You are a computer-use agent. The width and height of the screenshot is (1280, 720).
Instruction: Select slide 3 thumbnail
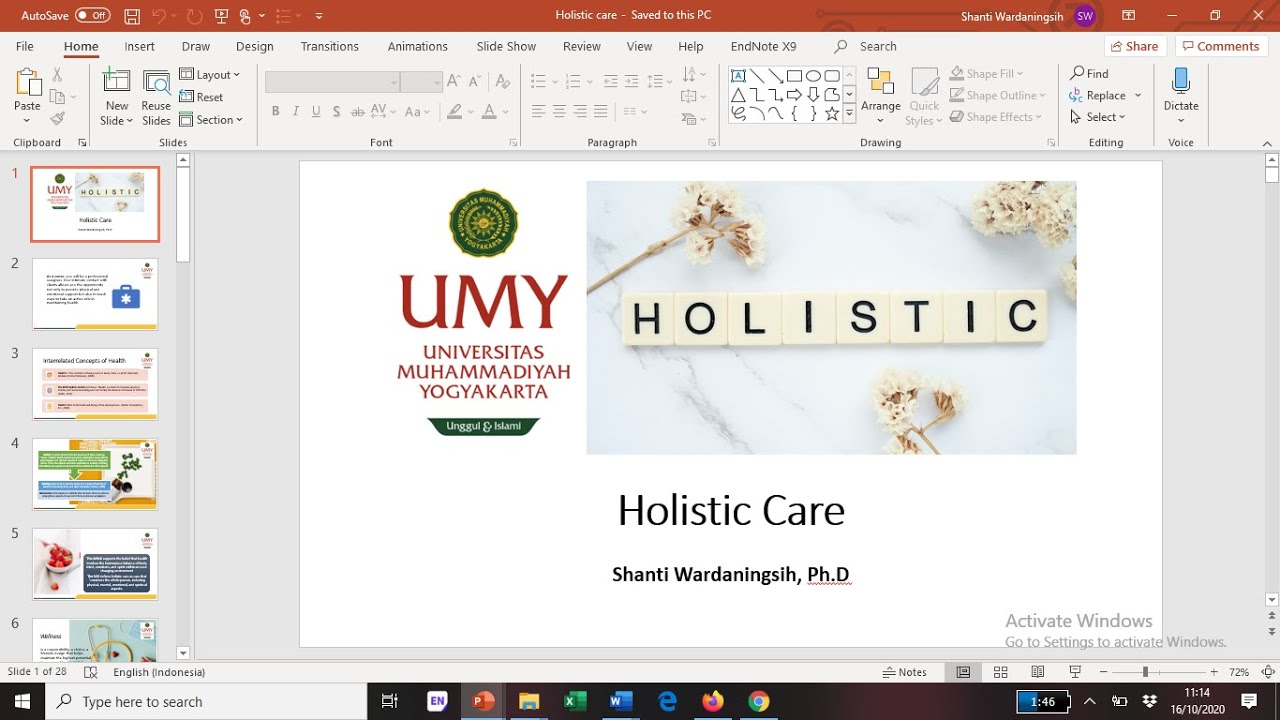(95, 384)
